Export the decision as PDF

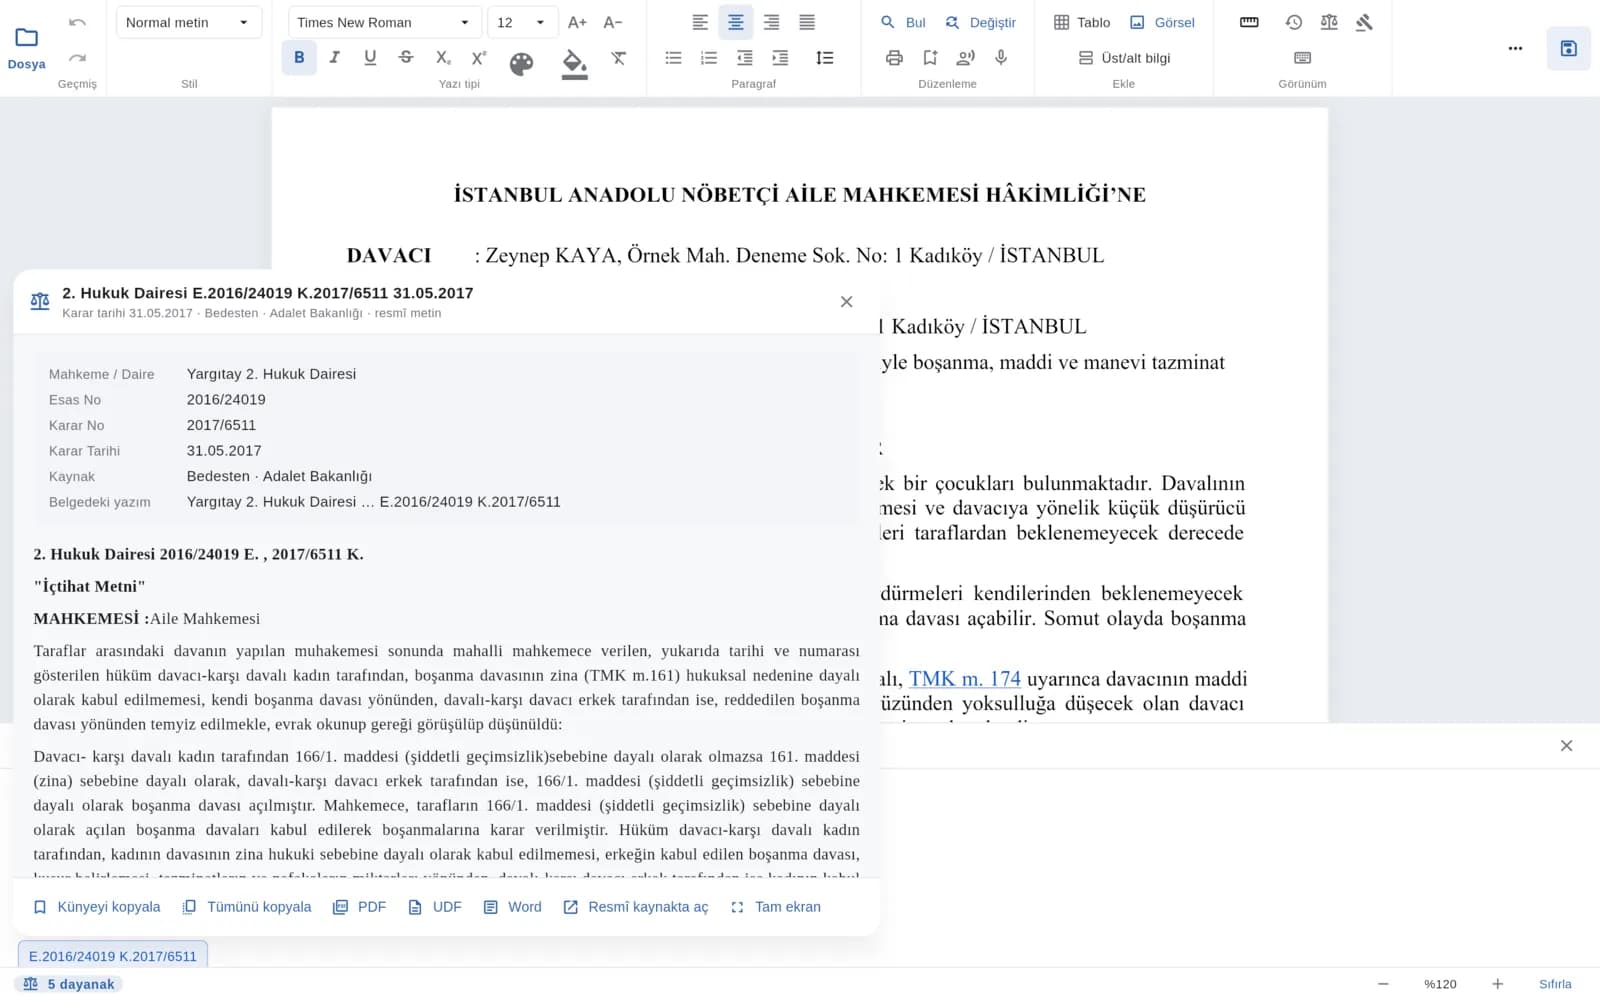tap(359, 907)
